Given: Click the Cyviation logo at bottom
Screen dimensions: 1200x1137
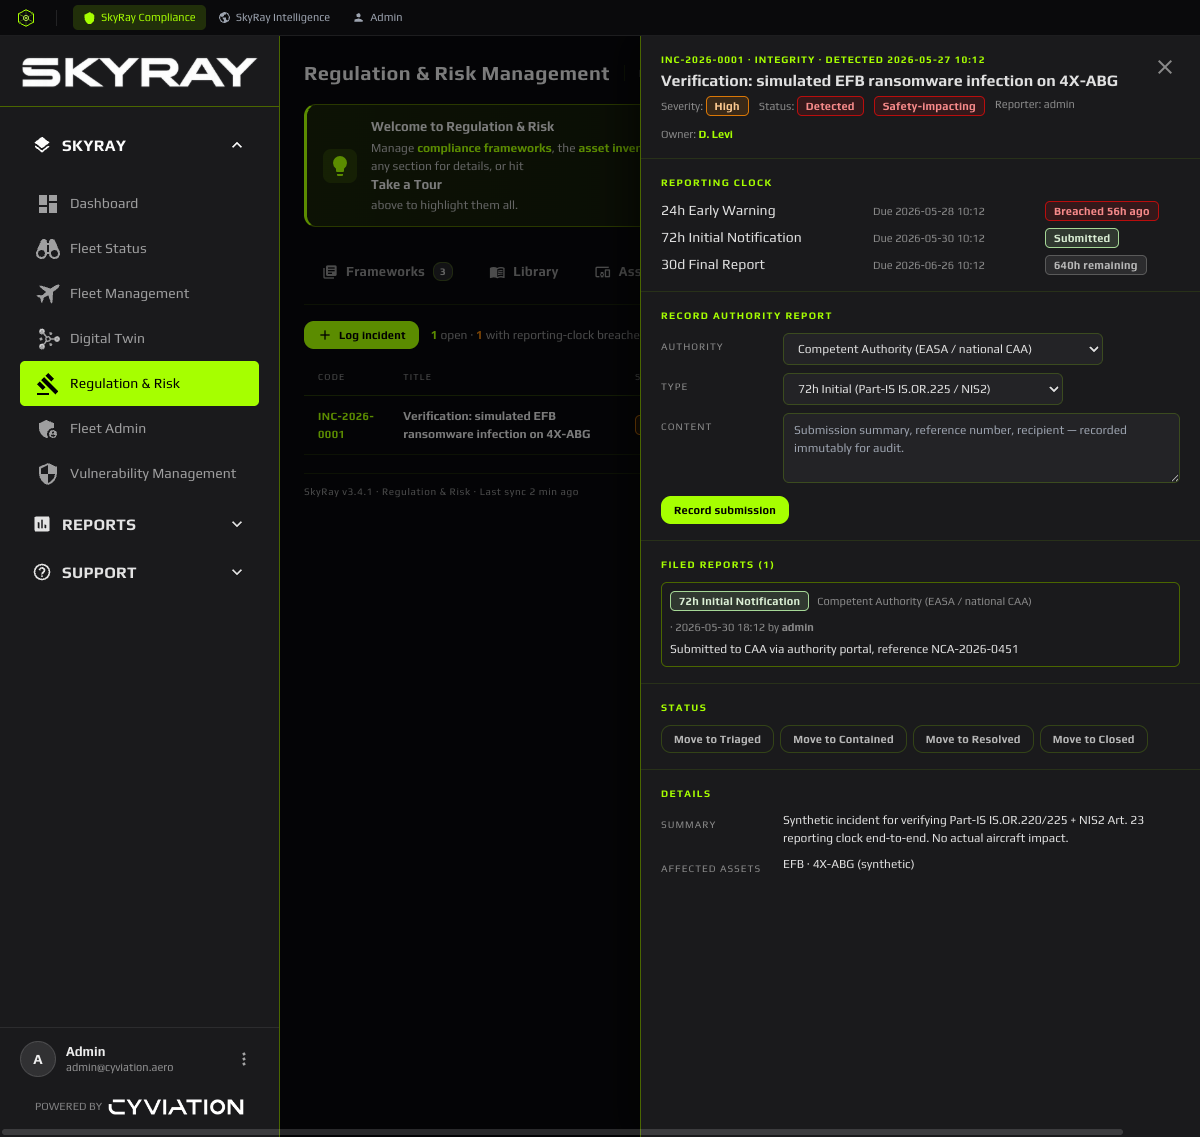Looking at the screenshot, I should (176, 1107).
